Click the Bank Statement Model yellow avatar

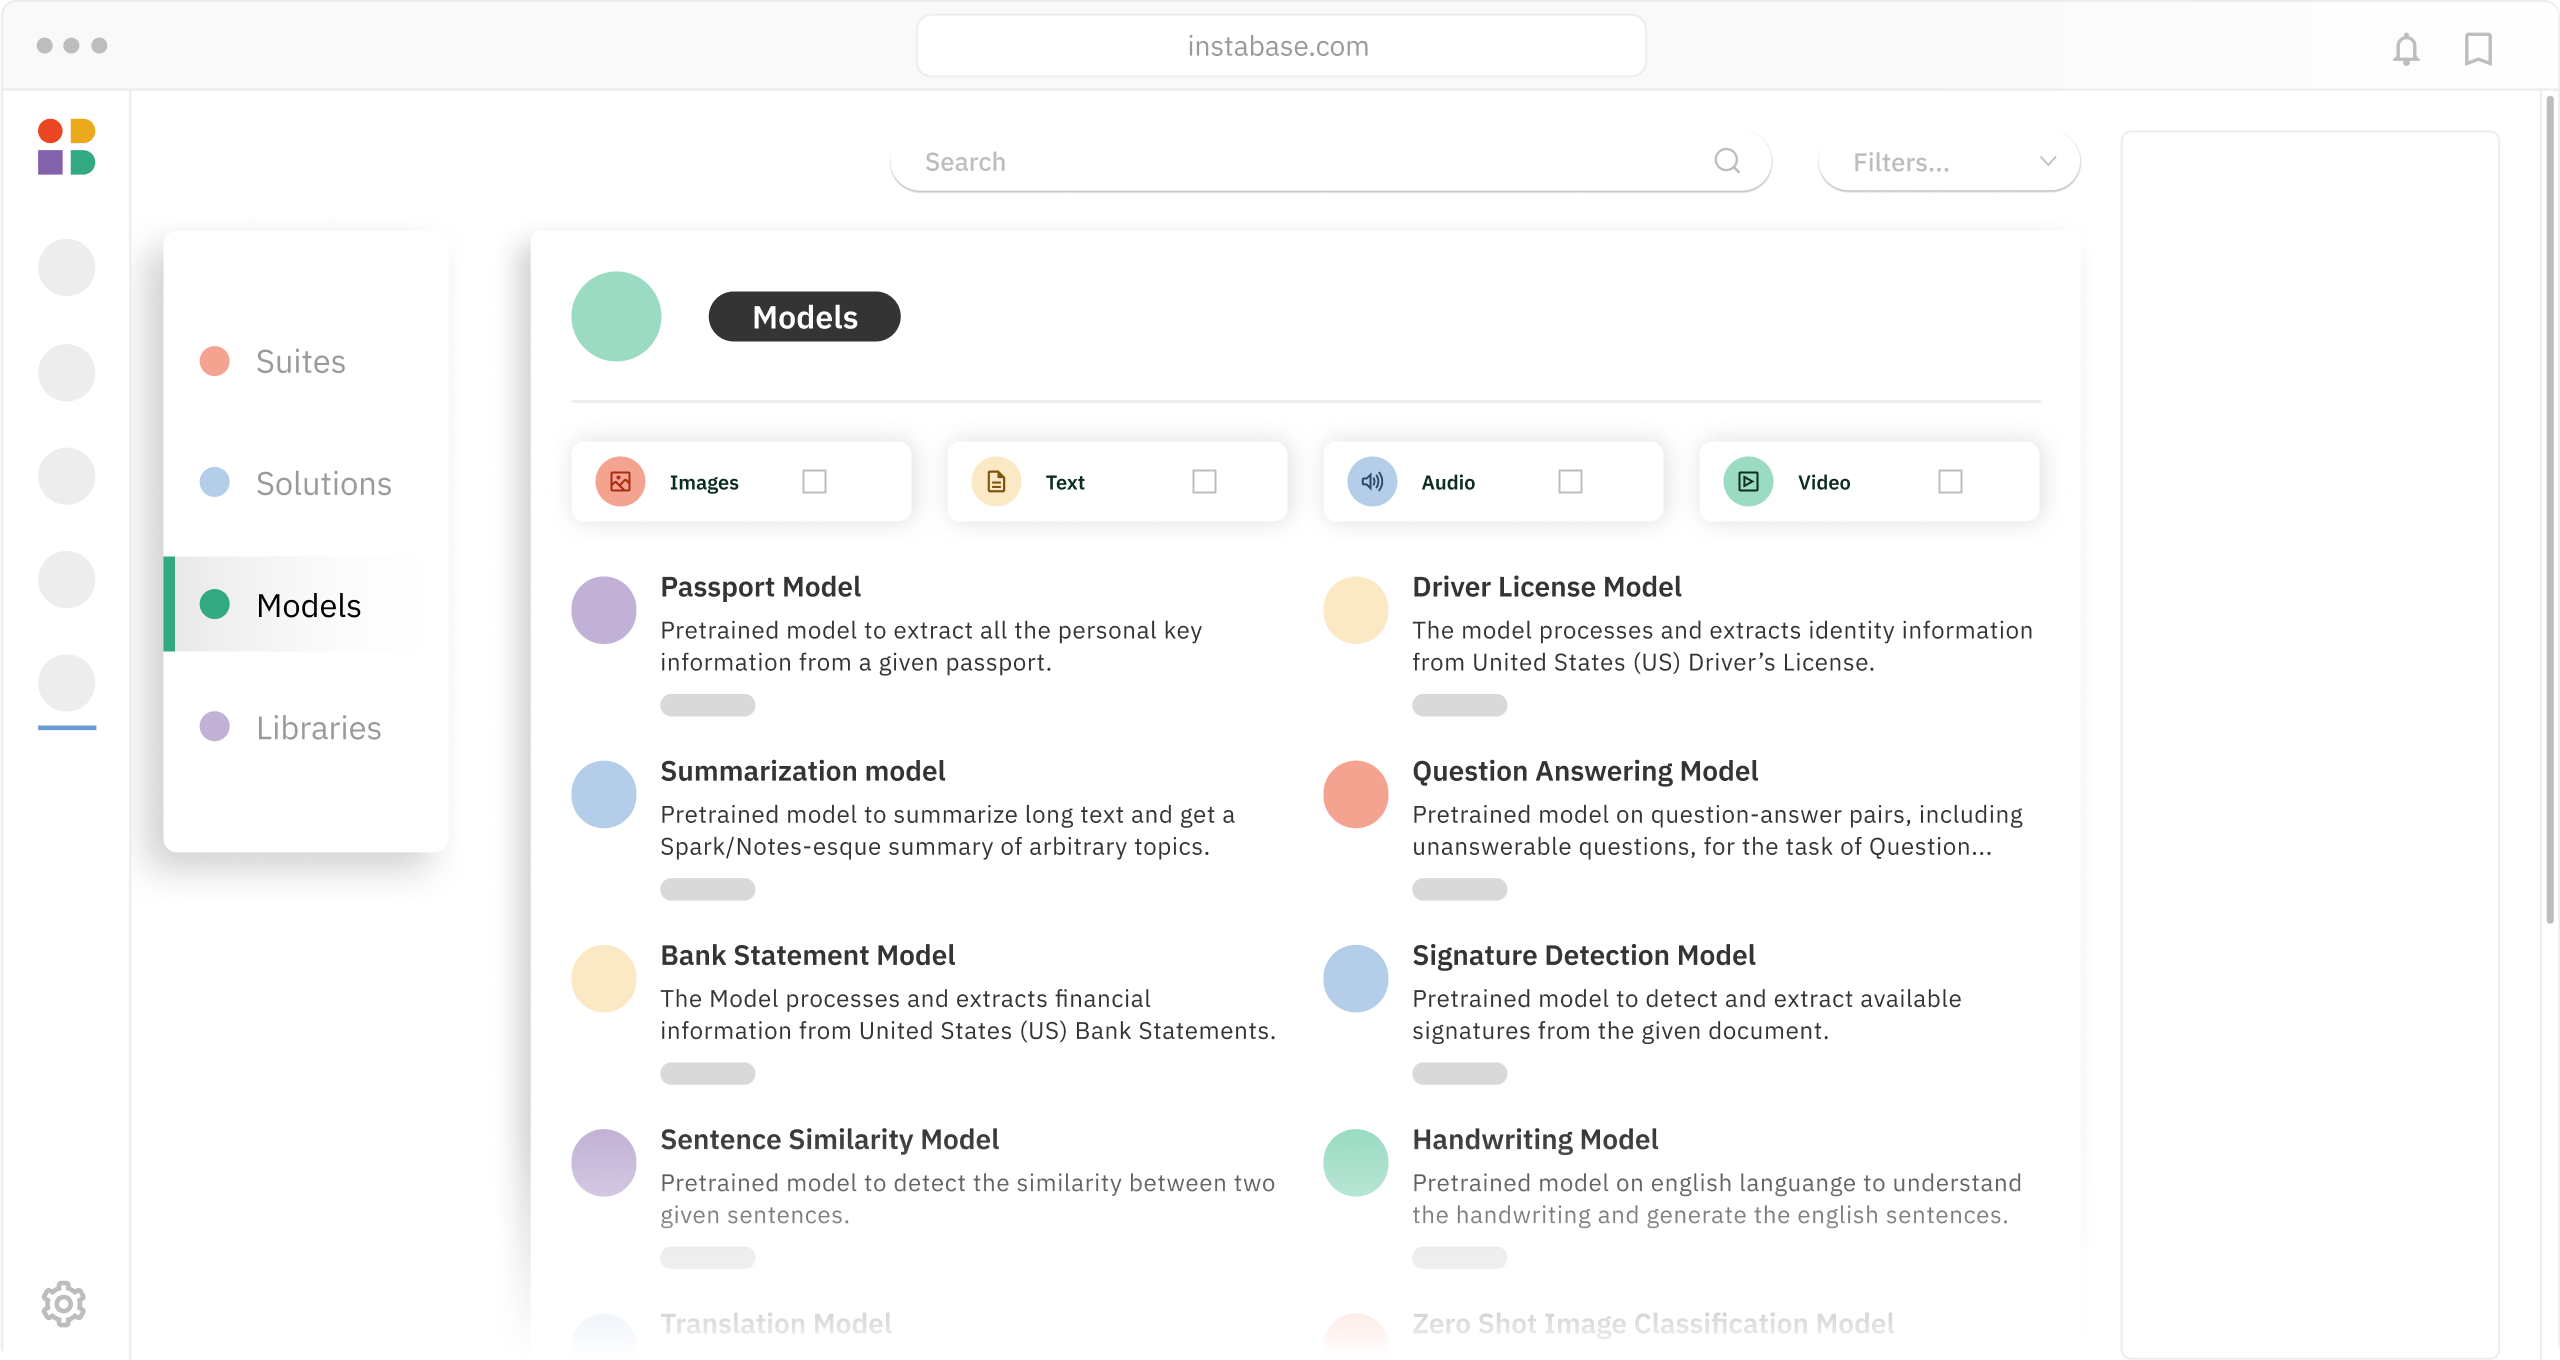(x=604, y=978)
